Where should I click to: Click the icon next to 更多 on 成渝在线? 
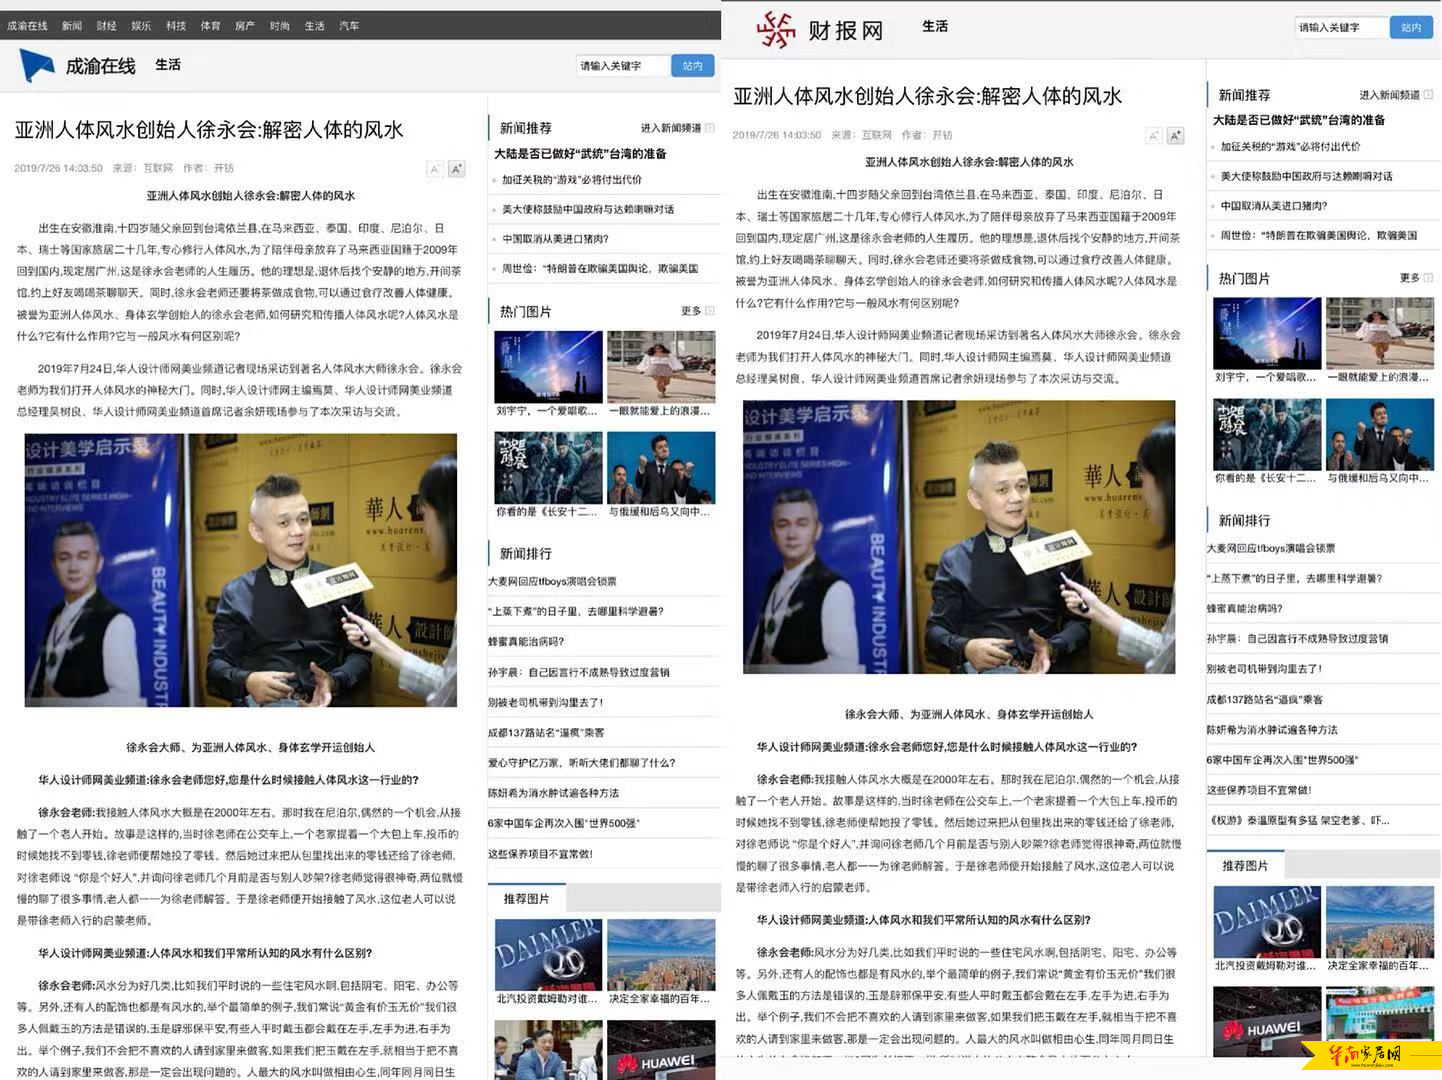coord(709,311)
